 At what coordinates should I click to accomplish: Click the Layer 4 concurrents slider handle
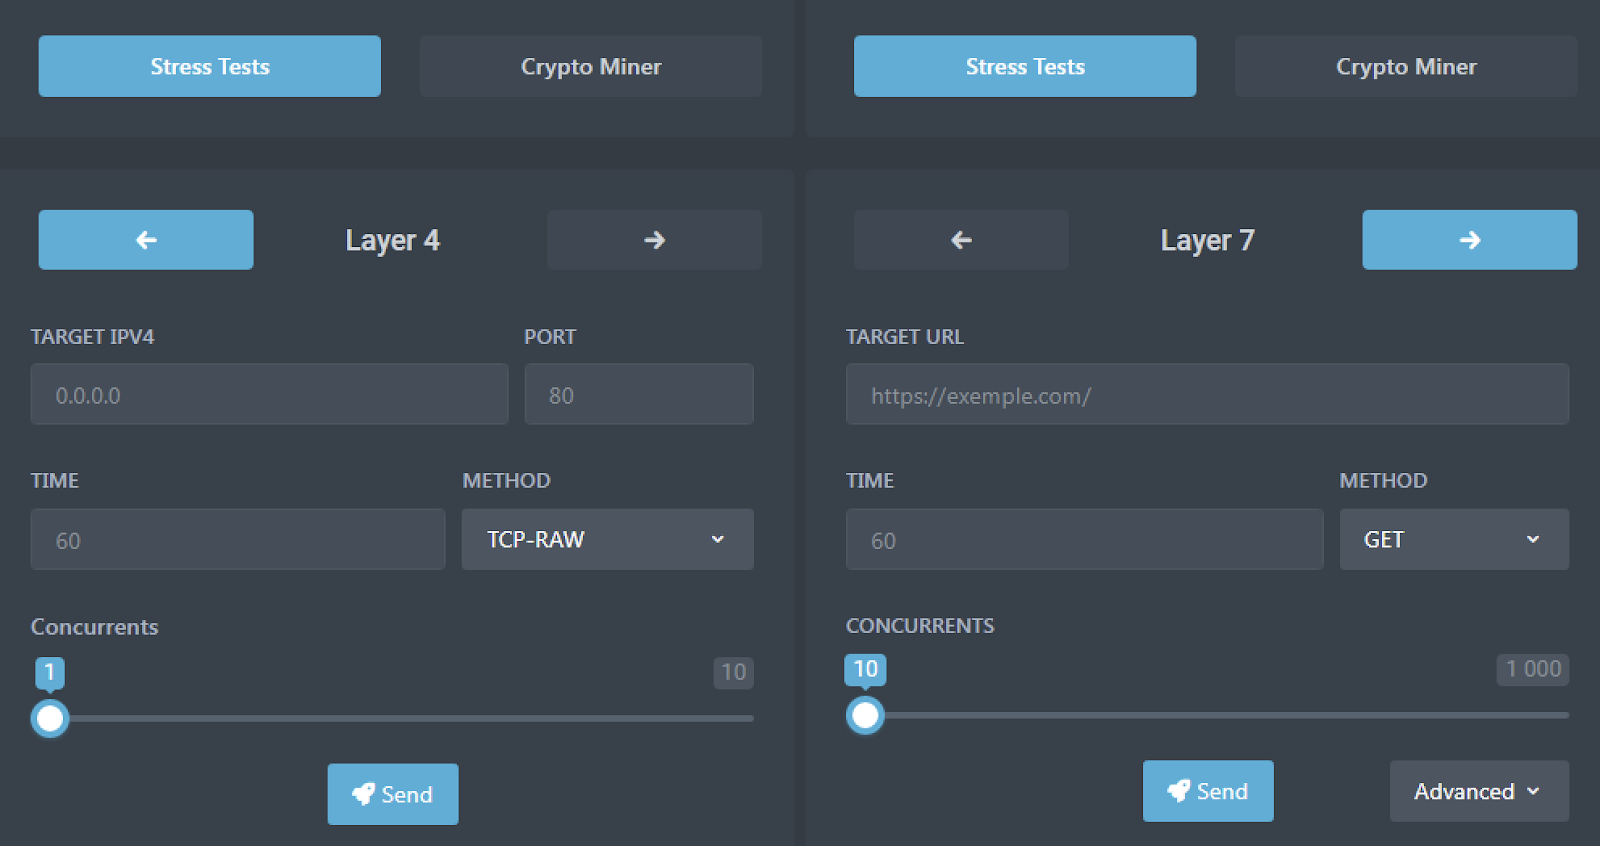click(50, 718)
